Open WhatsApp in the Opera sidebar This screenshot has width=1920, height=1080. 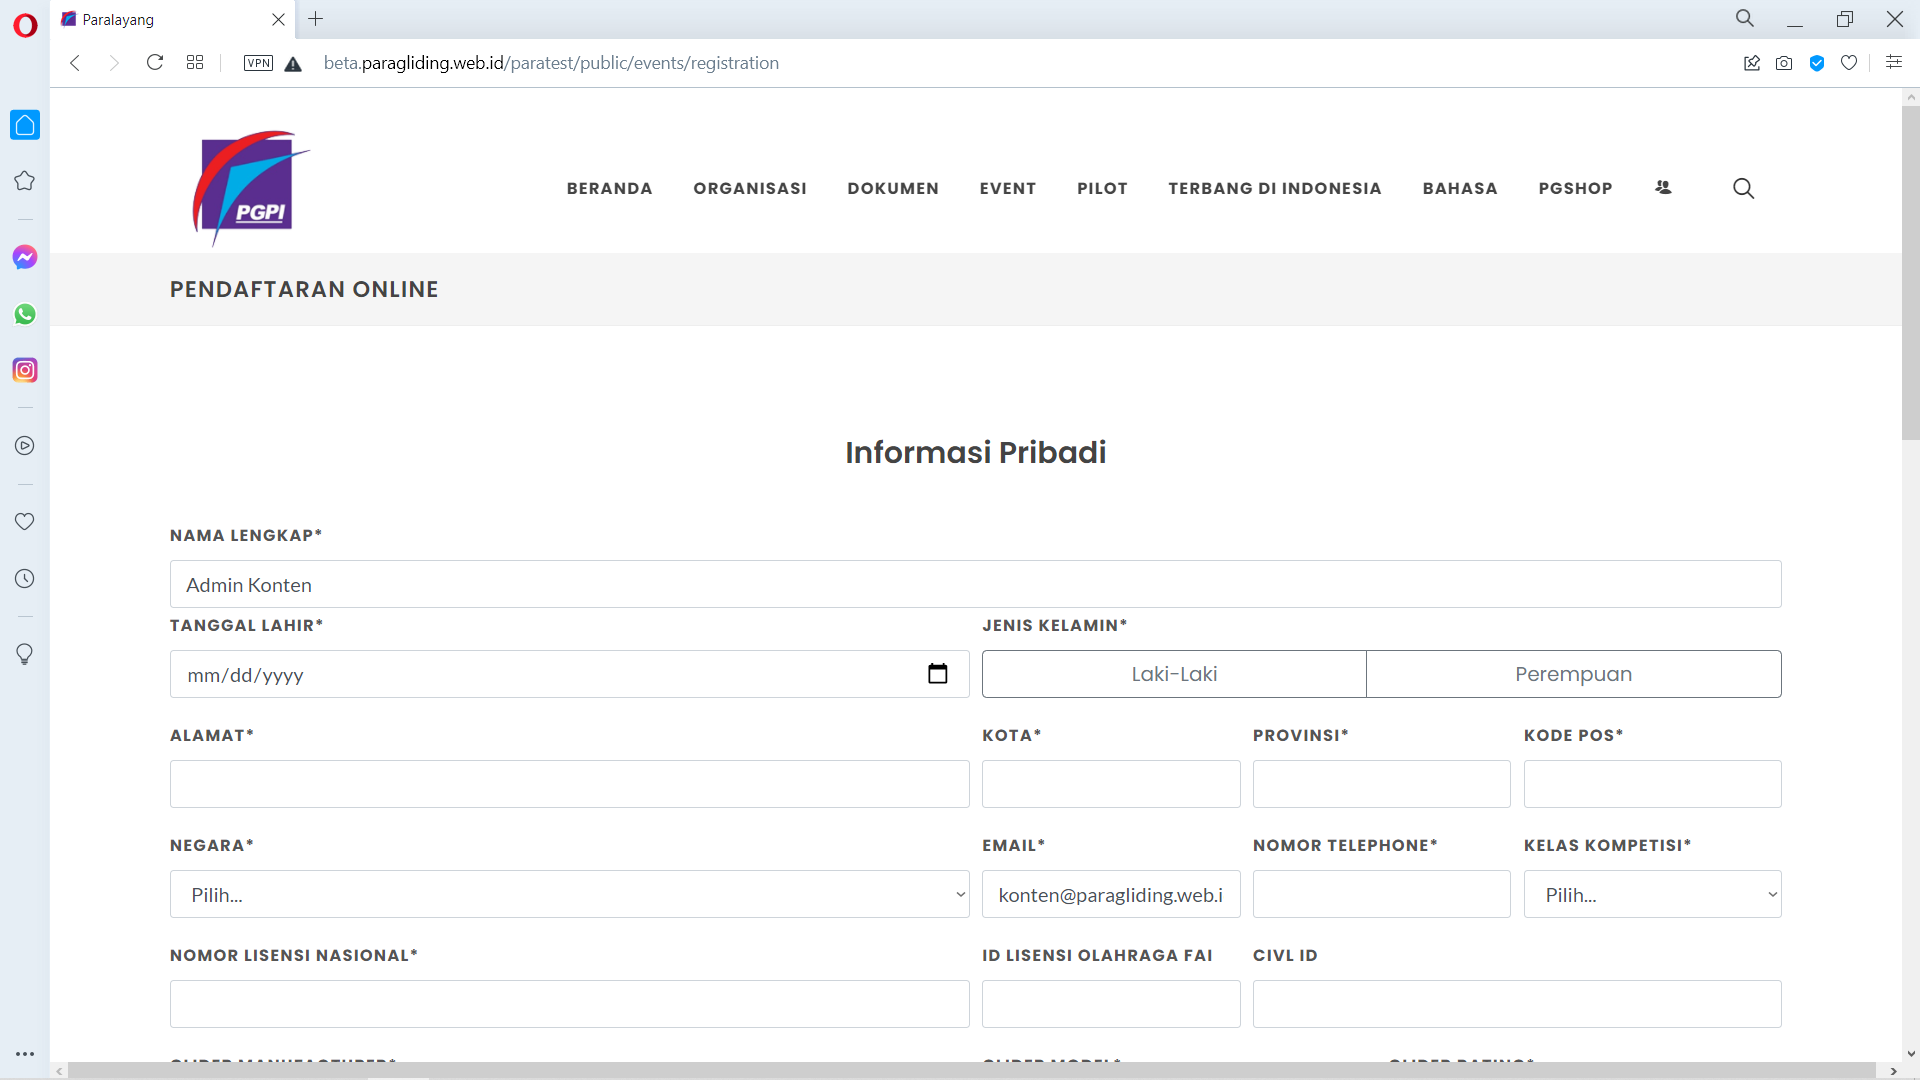pos(25,314)
